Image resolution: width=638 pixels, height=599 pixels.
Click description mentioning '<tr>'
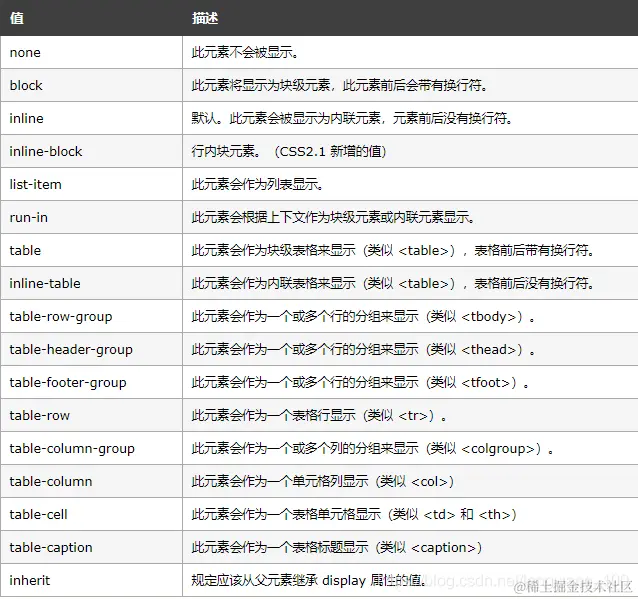(319, 415)
